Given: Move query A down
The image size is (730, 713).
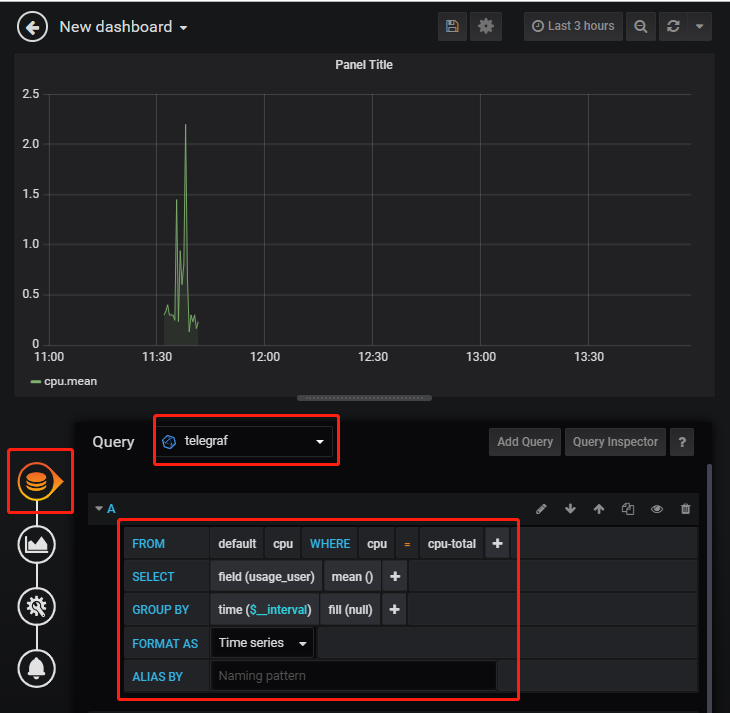Looking at the screenshot, I should click(570, 509).
